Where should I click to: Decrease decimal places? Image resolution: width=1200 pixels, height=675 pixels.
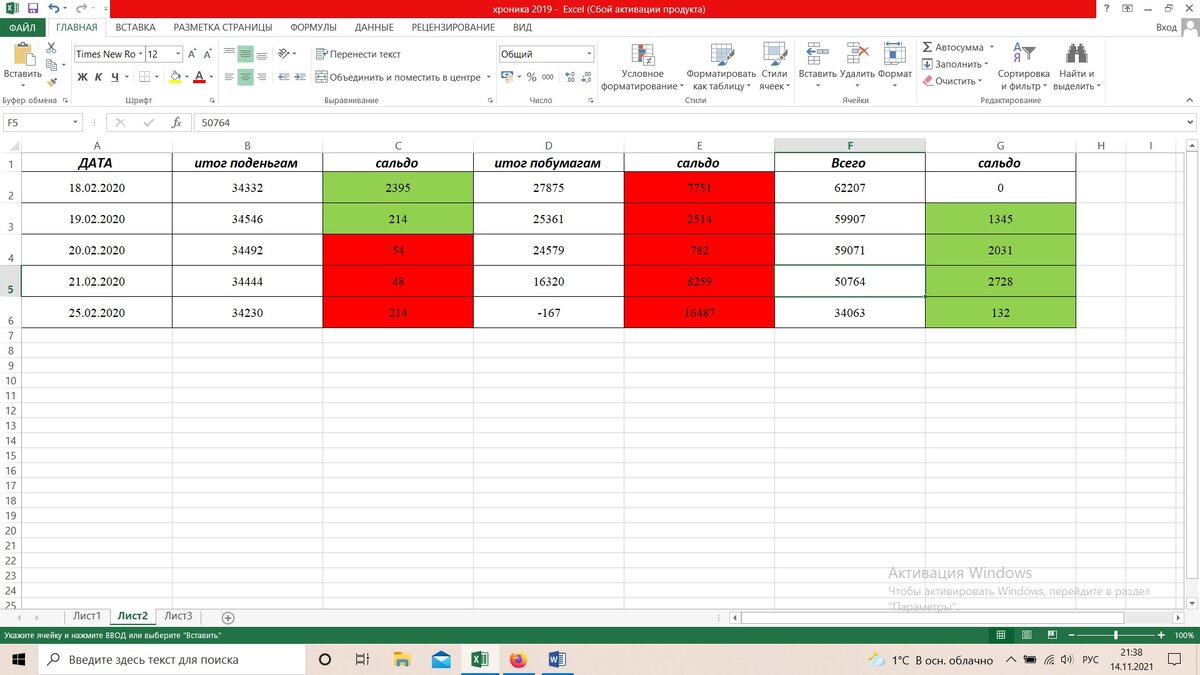coord(585,77)
